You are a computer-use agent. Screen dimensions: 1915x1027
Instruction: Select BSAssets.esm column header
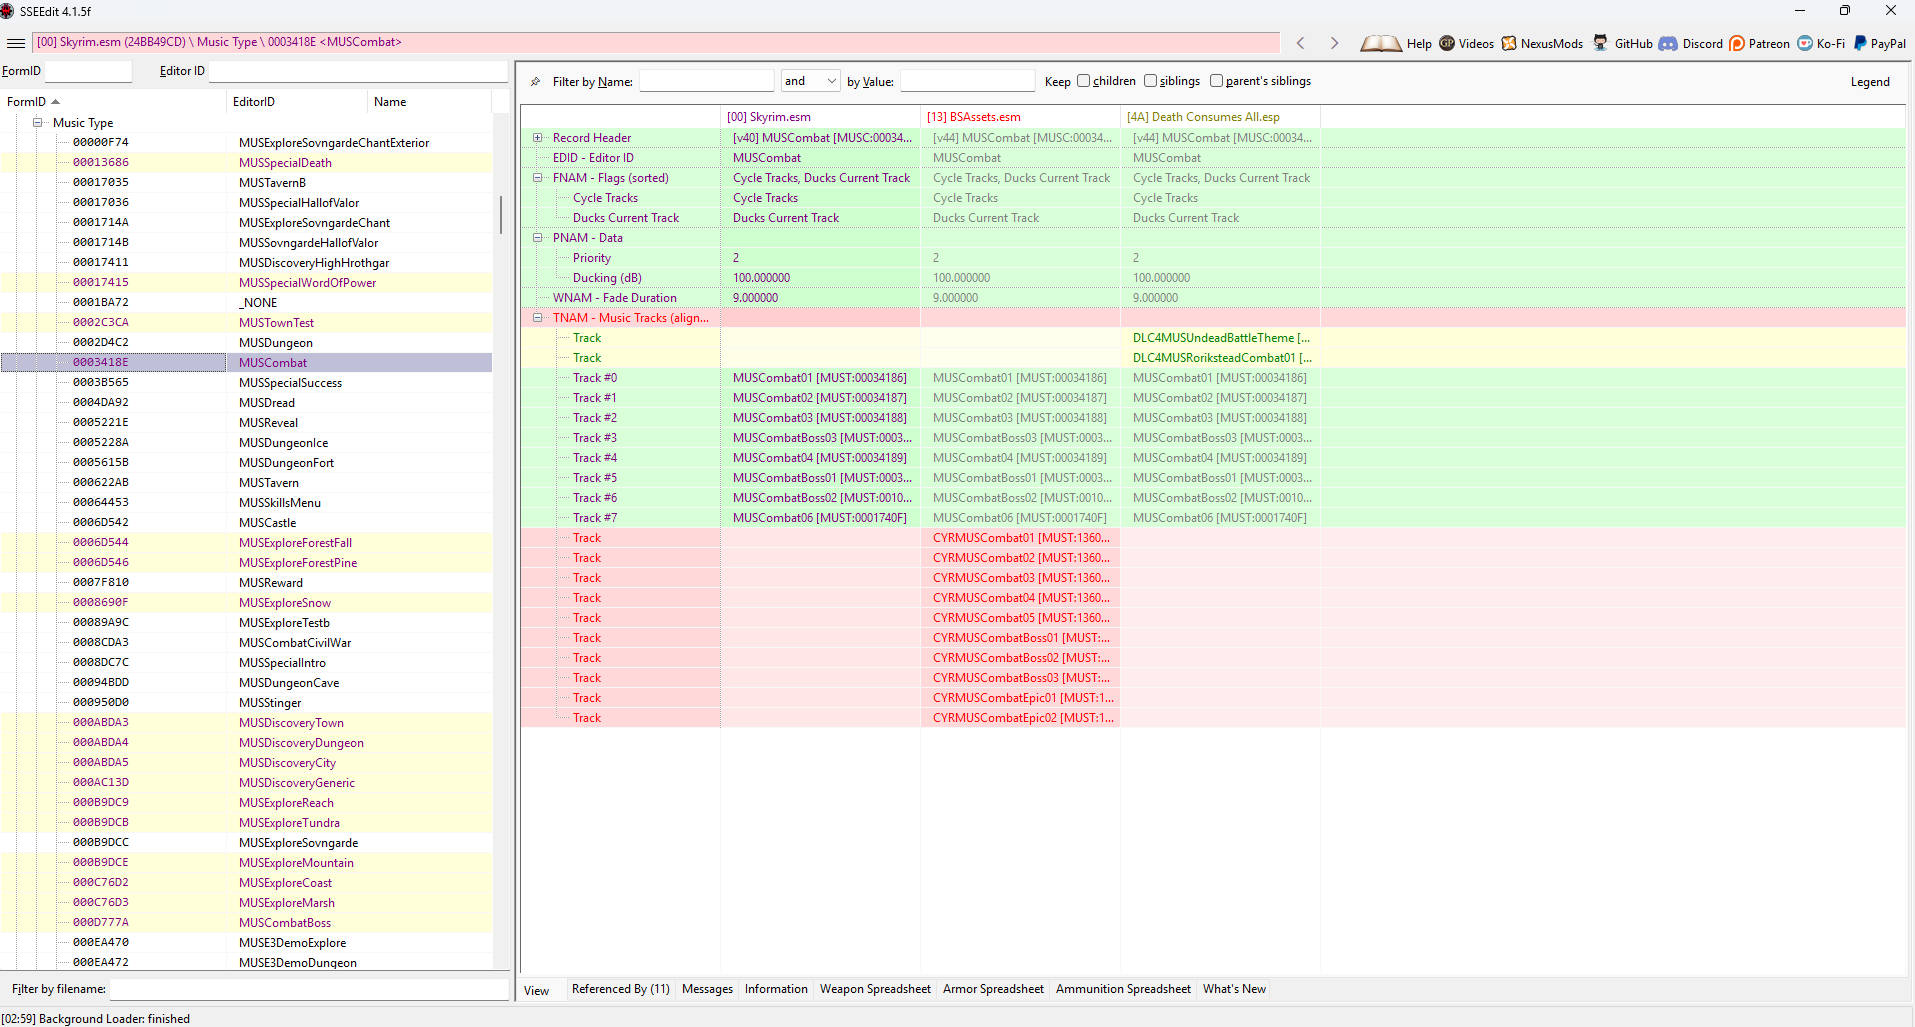pos(1020,117)
